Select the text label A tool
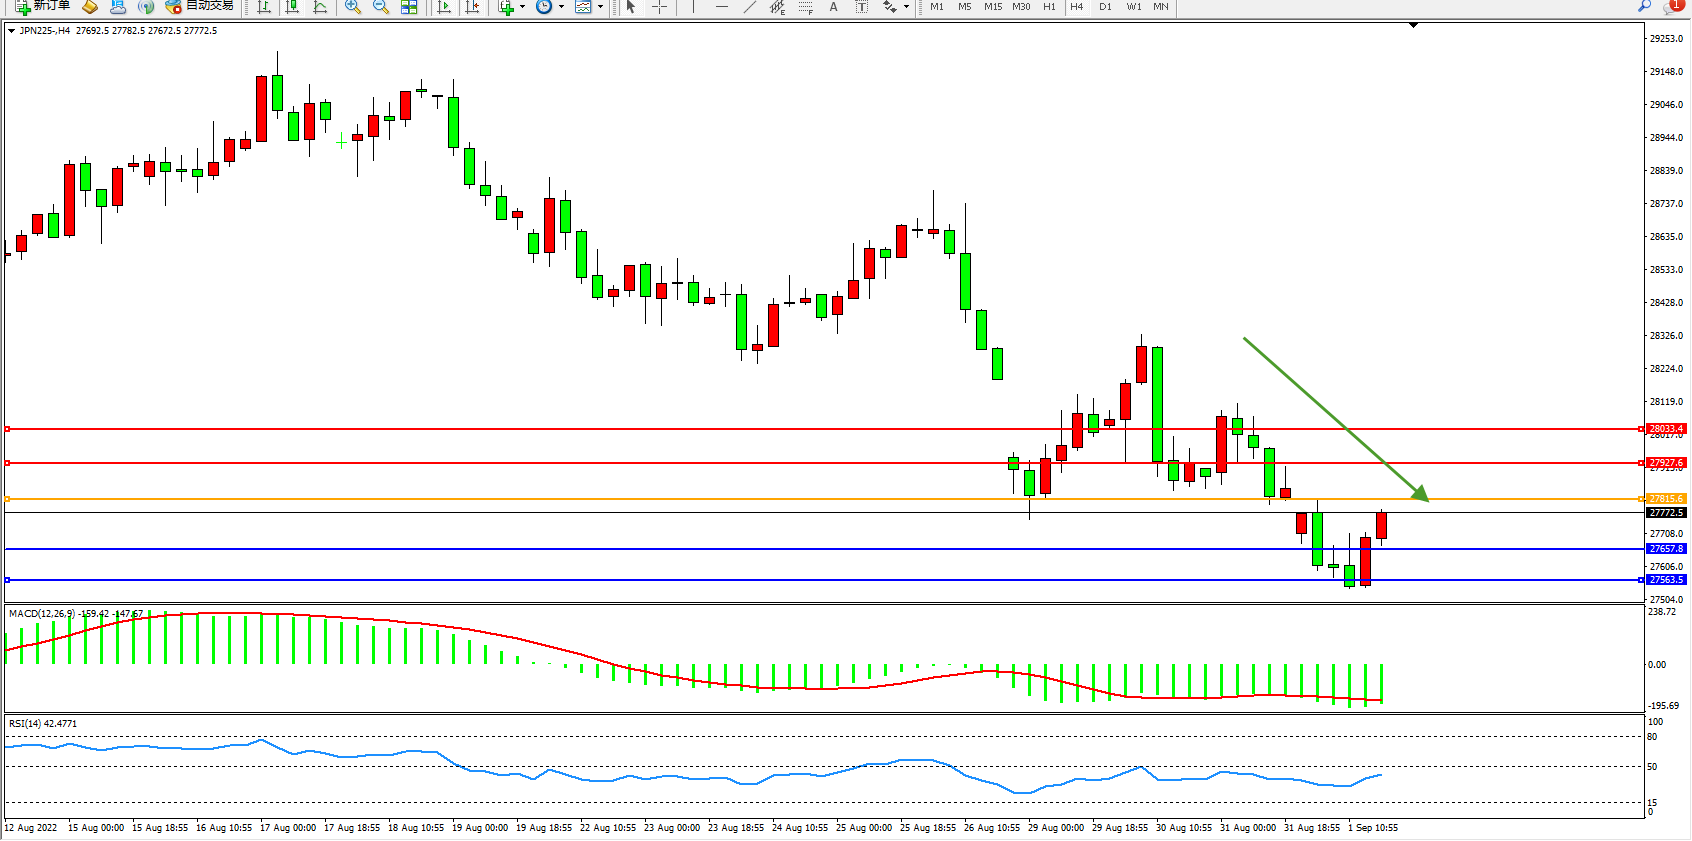The width and height of the screenshot is (1692, 841). point(833,7)
